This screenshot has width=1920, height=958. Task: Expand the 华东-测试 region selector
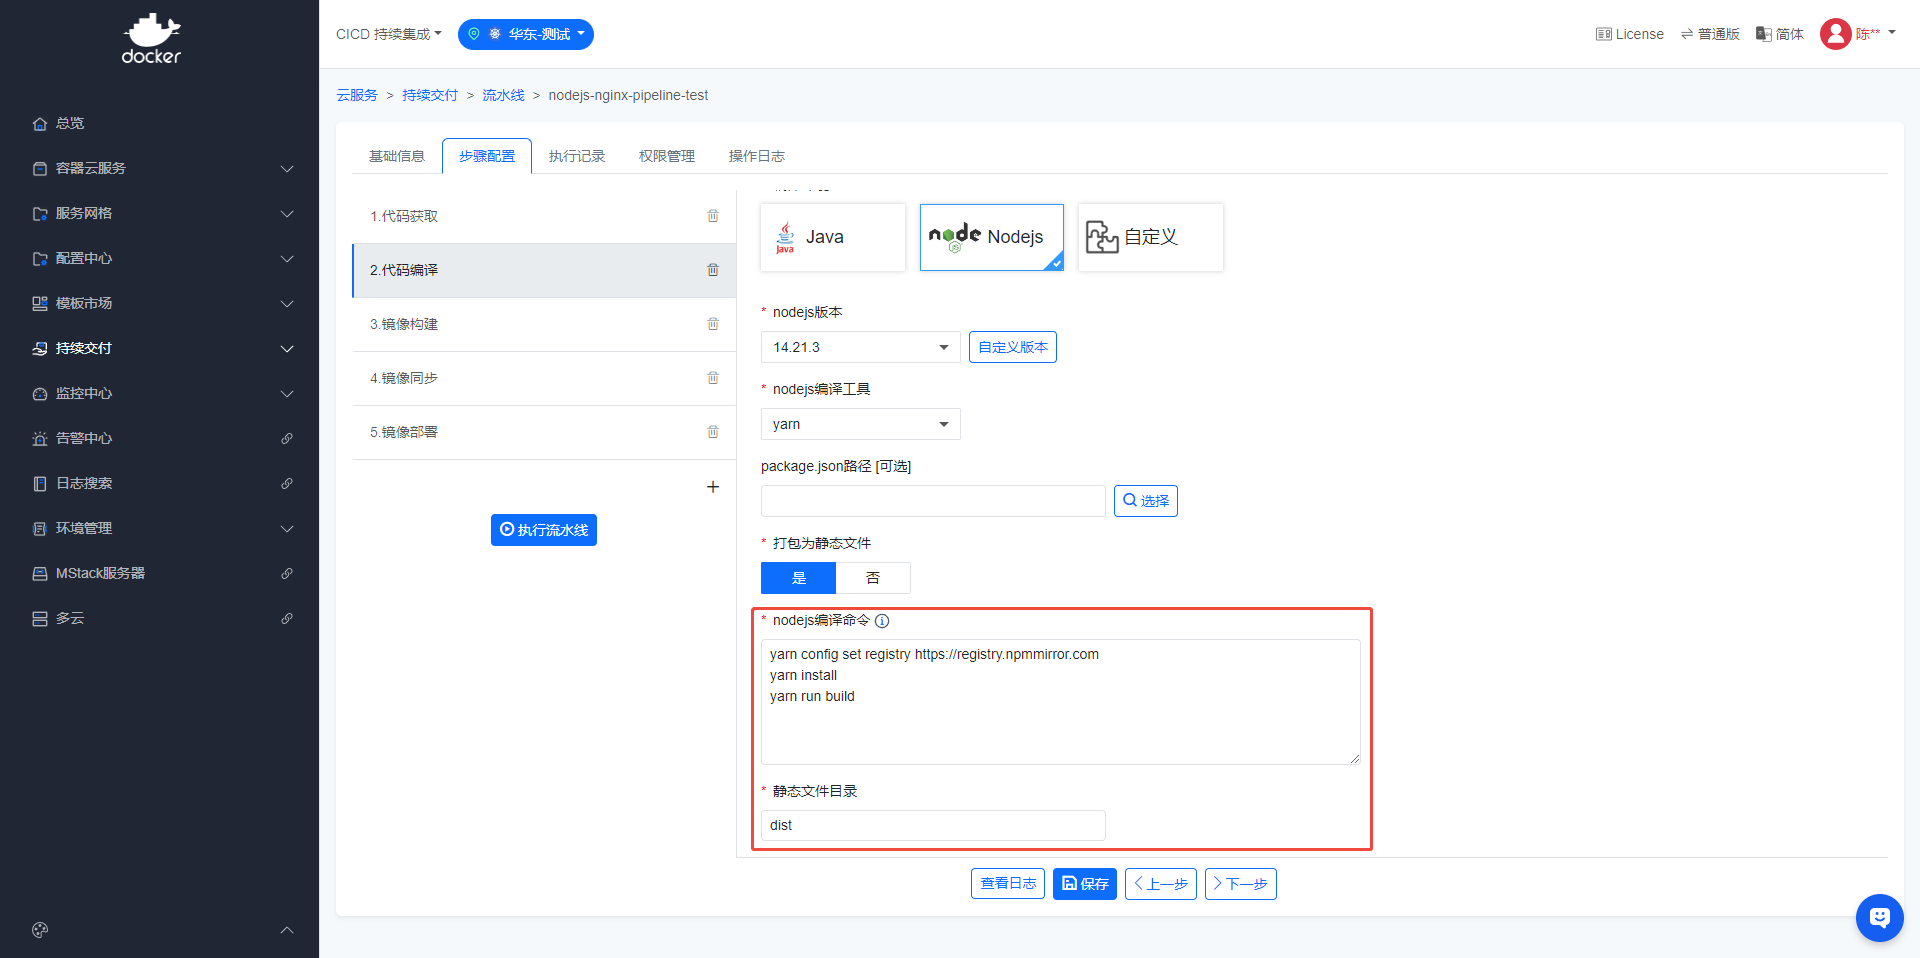click(x=526, y=34)
